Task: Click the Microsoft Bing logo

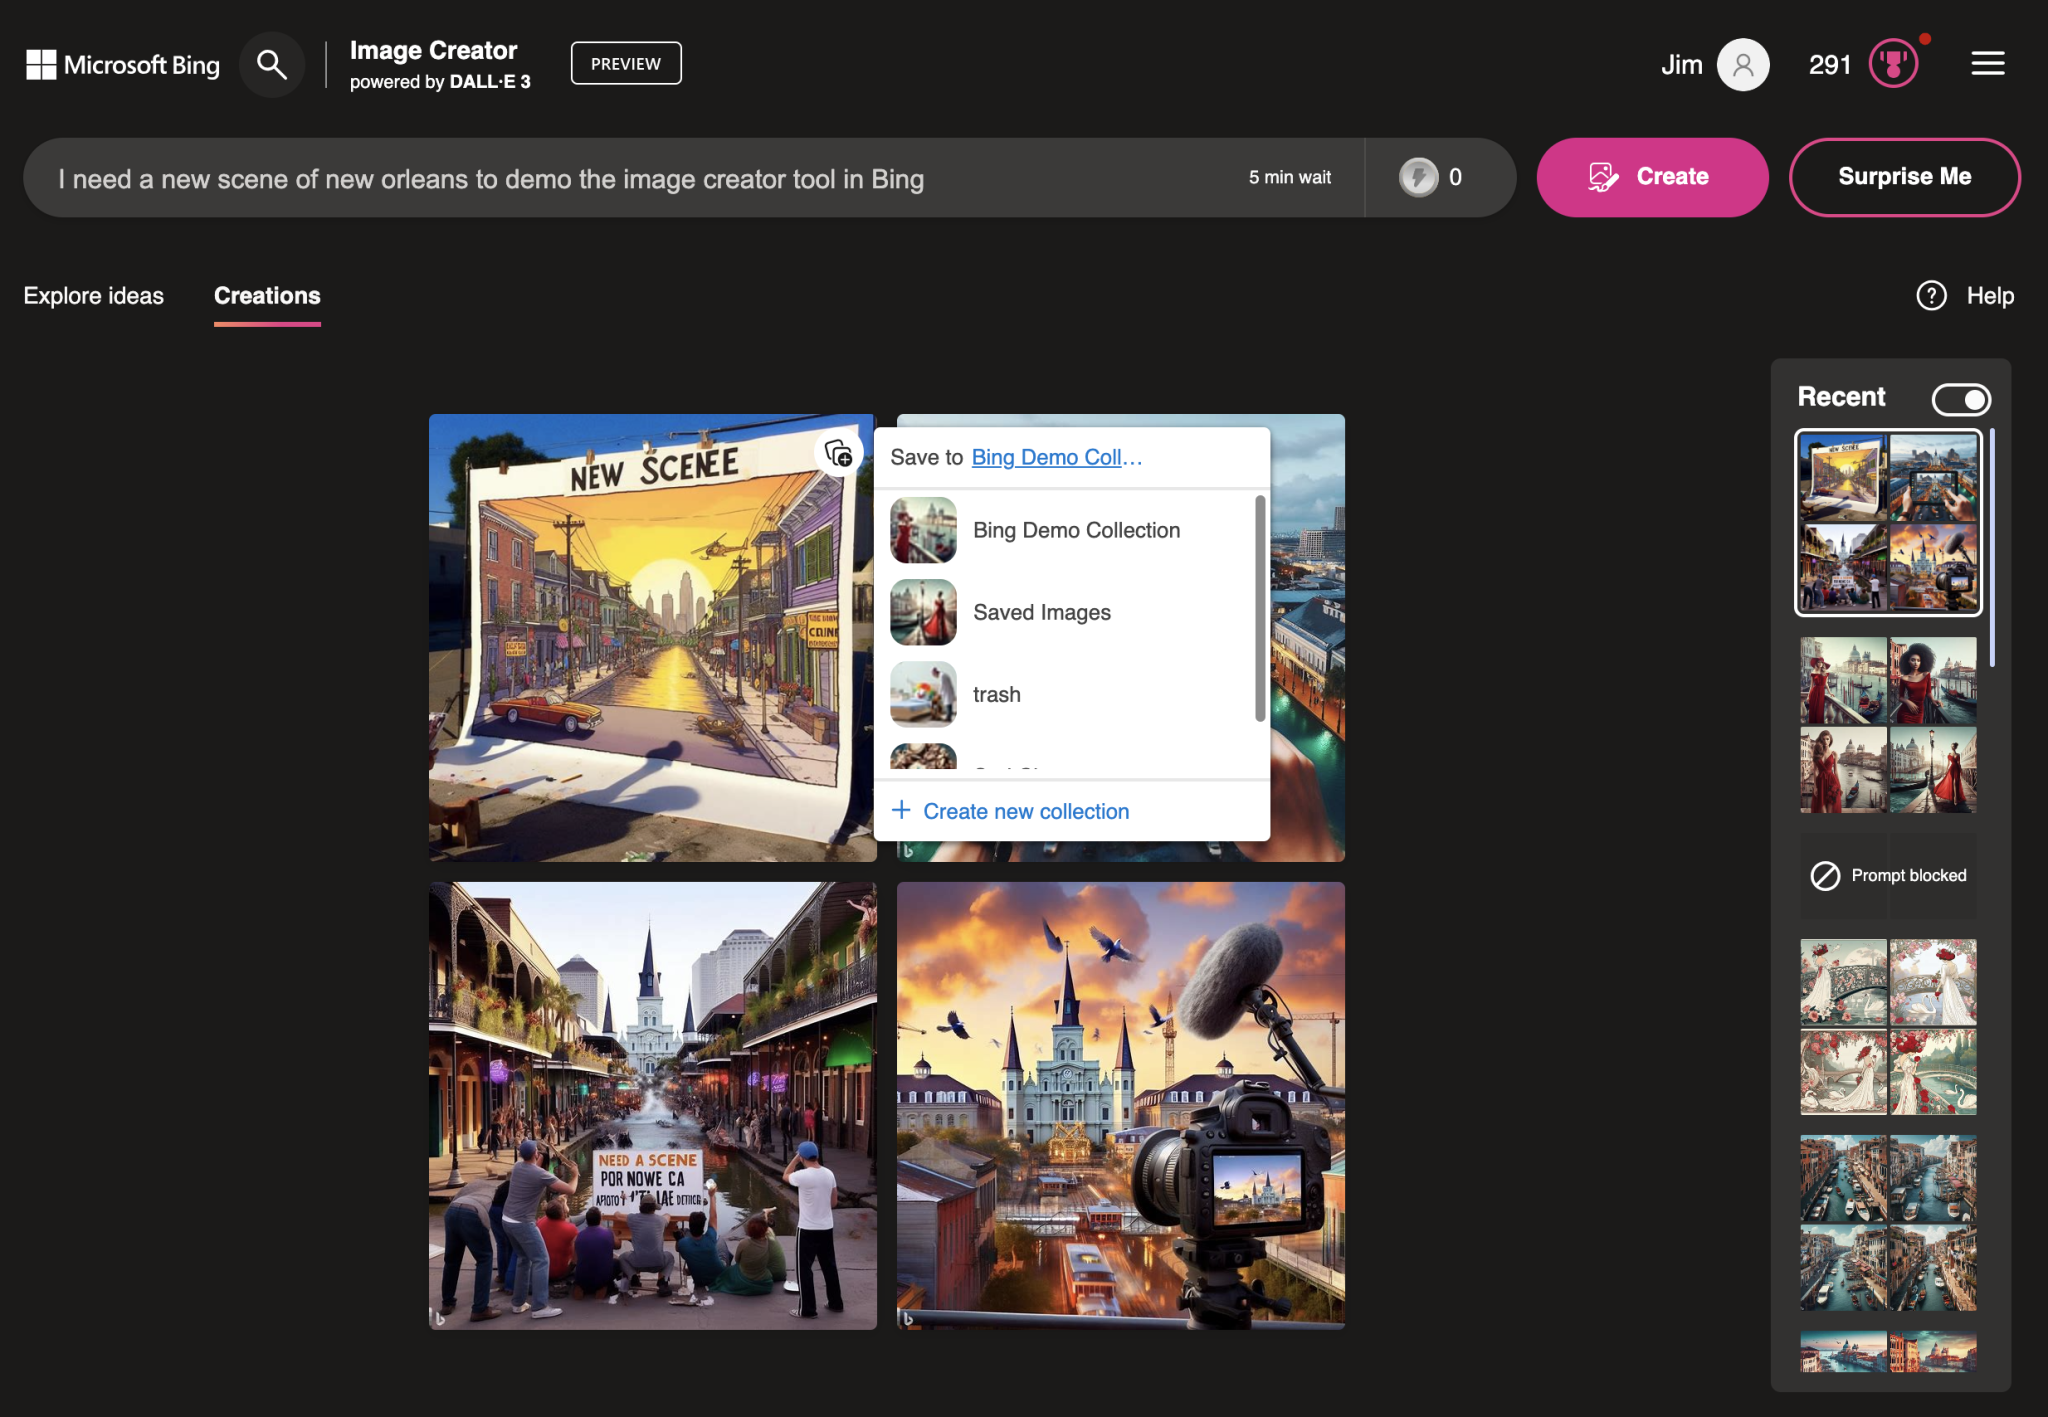Action: click(x=121, y=64)
